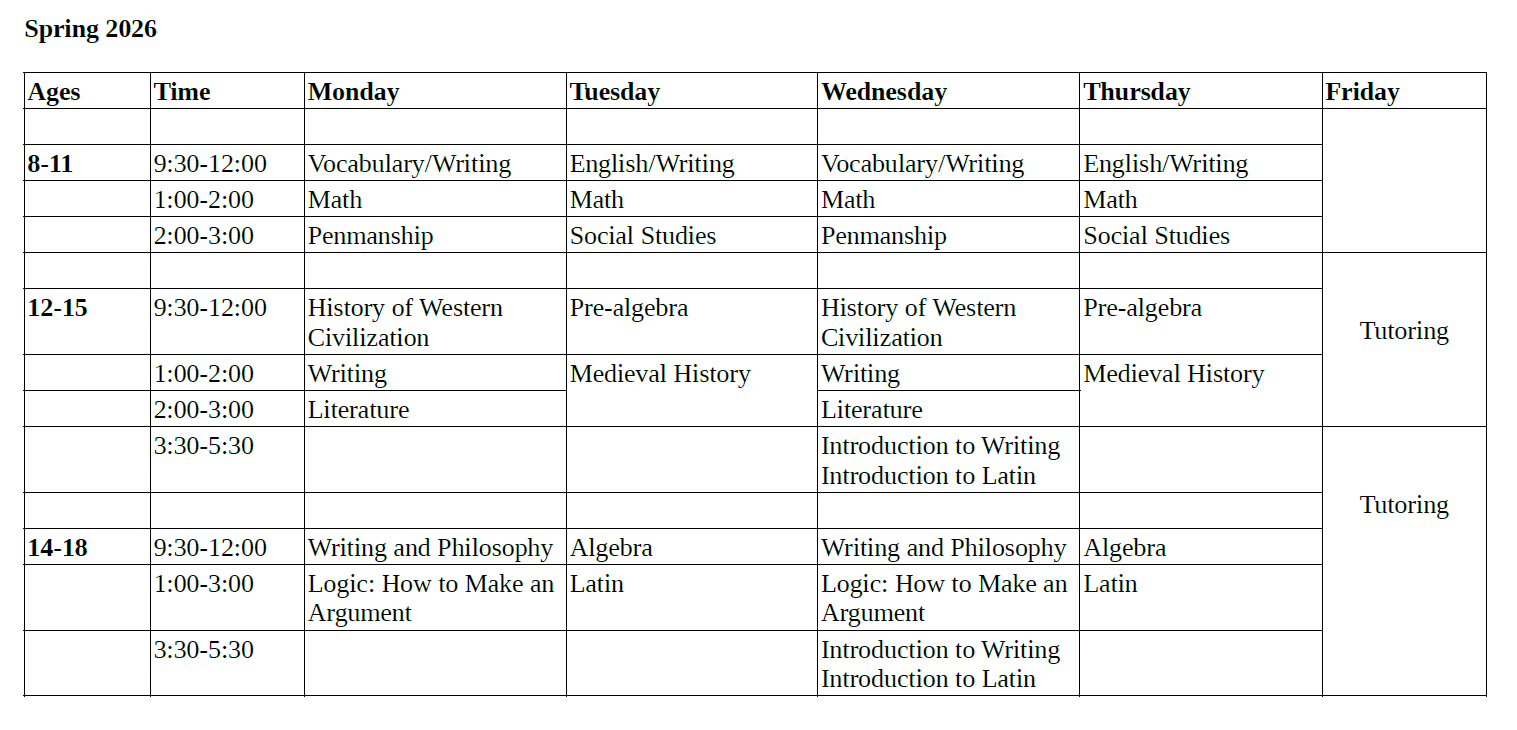Click the "1:00-3:00" time cell

click(204, 584)
